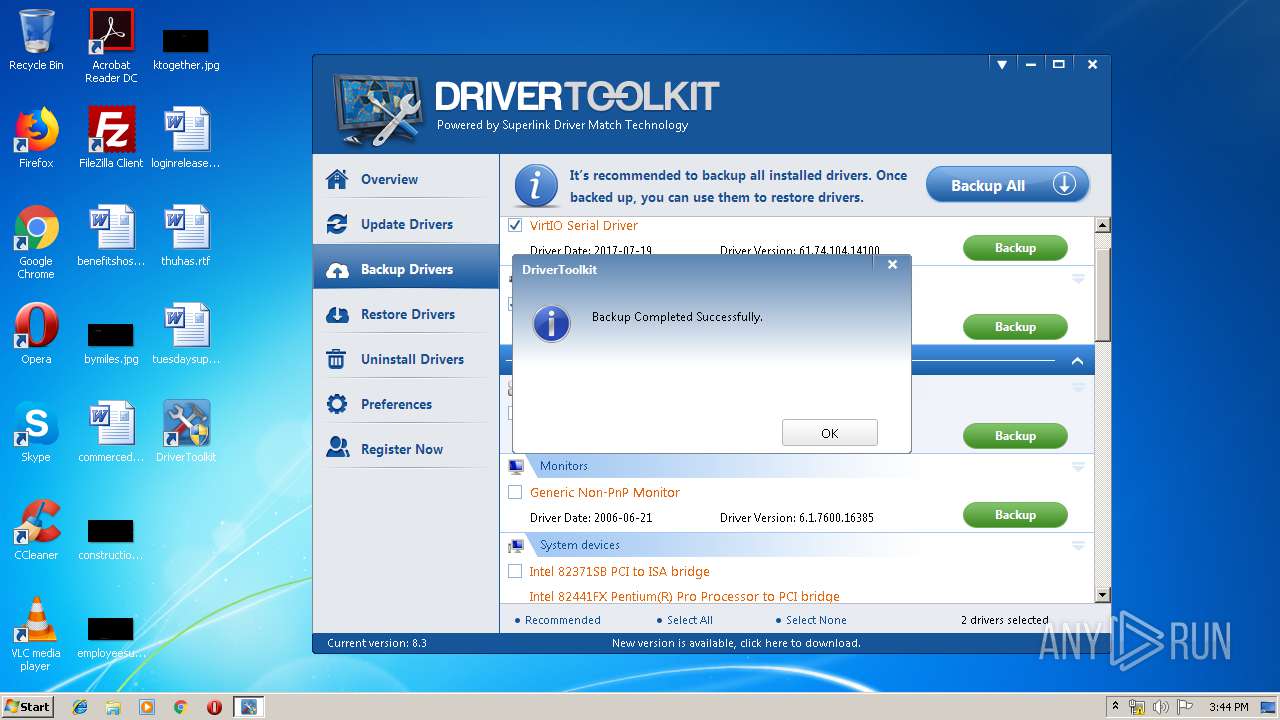Open the CCleaner desktop shortcut
1280x720 pixels.
point(36,530)
